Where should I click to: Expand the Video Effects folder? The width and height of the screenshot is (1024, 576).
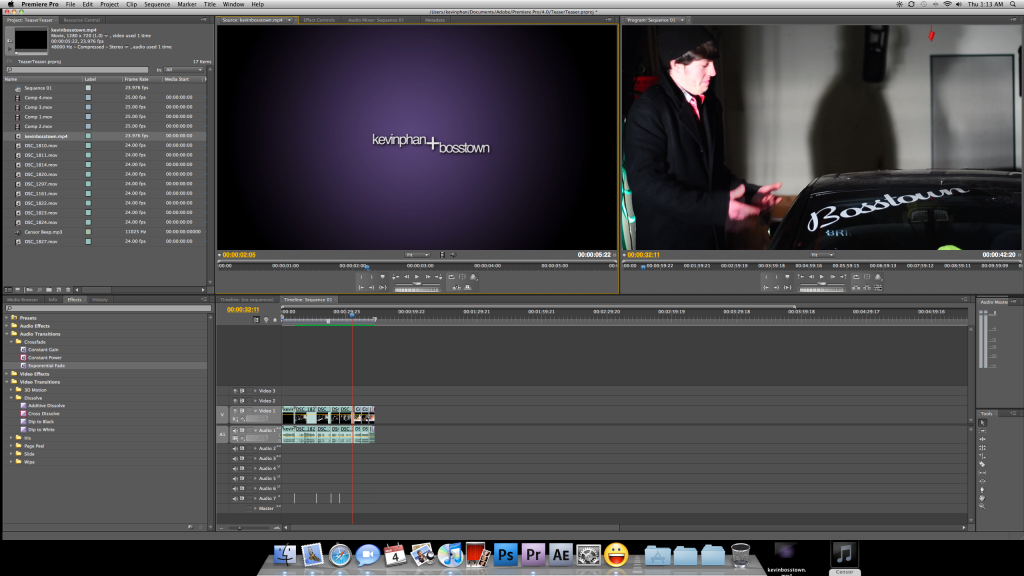click(7, 374)
